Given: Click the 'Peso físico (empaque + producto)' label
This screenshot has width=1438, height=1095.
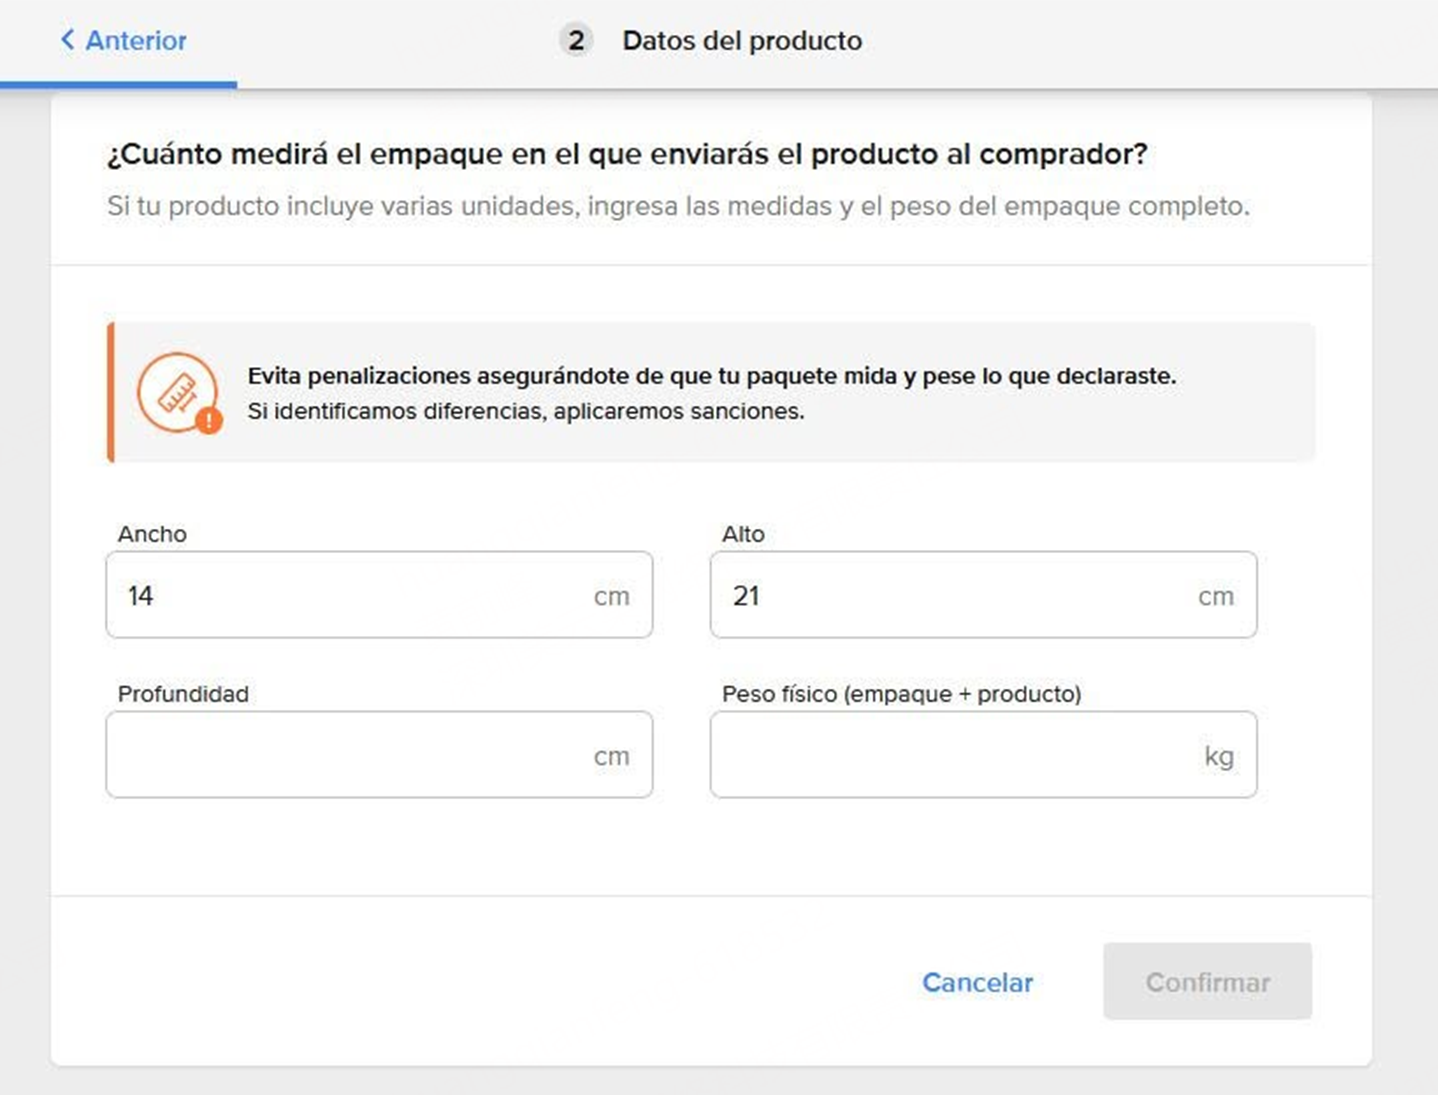Looking at the screenshot, I should pyautogui.click(x=902, y=694).
